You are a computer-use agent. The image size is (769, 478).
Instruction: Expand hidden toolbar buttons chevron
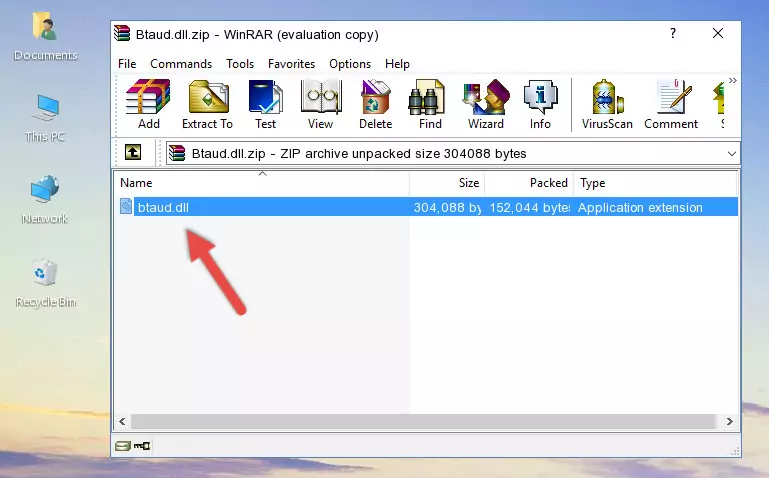[x=733, y=81]
